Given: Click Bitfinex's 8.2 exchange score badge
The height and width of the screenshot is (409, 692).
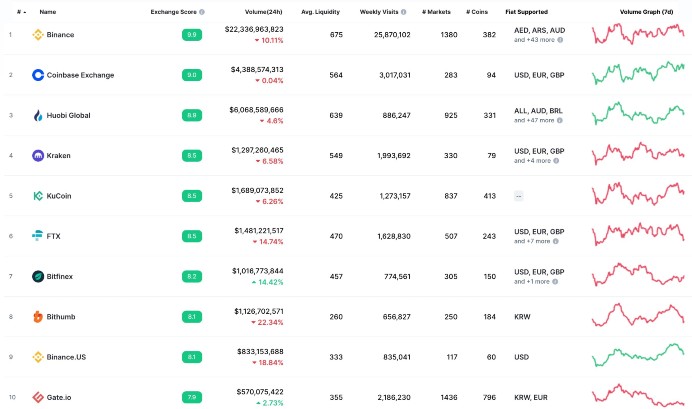Looking at the screenshot, I should coord(192,277).
